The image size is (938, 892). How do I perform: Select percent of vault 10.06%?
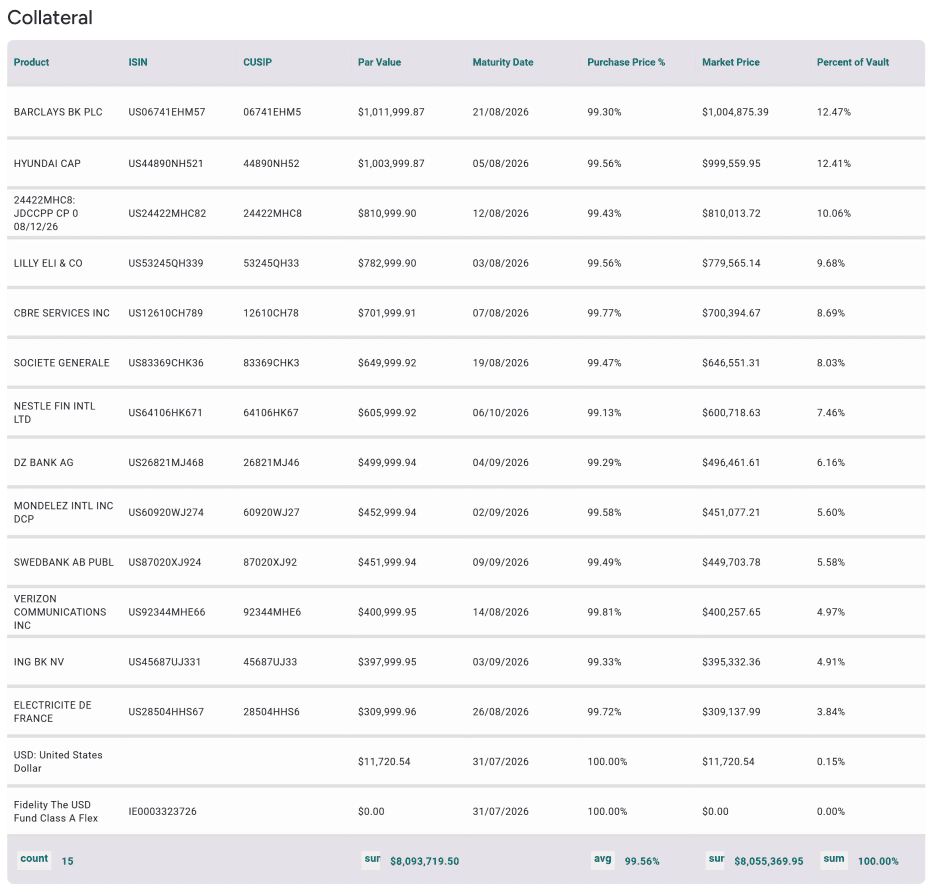[834, 214]
